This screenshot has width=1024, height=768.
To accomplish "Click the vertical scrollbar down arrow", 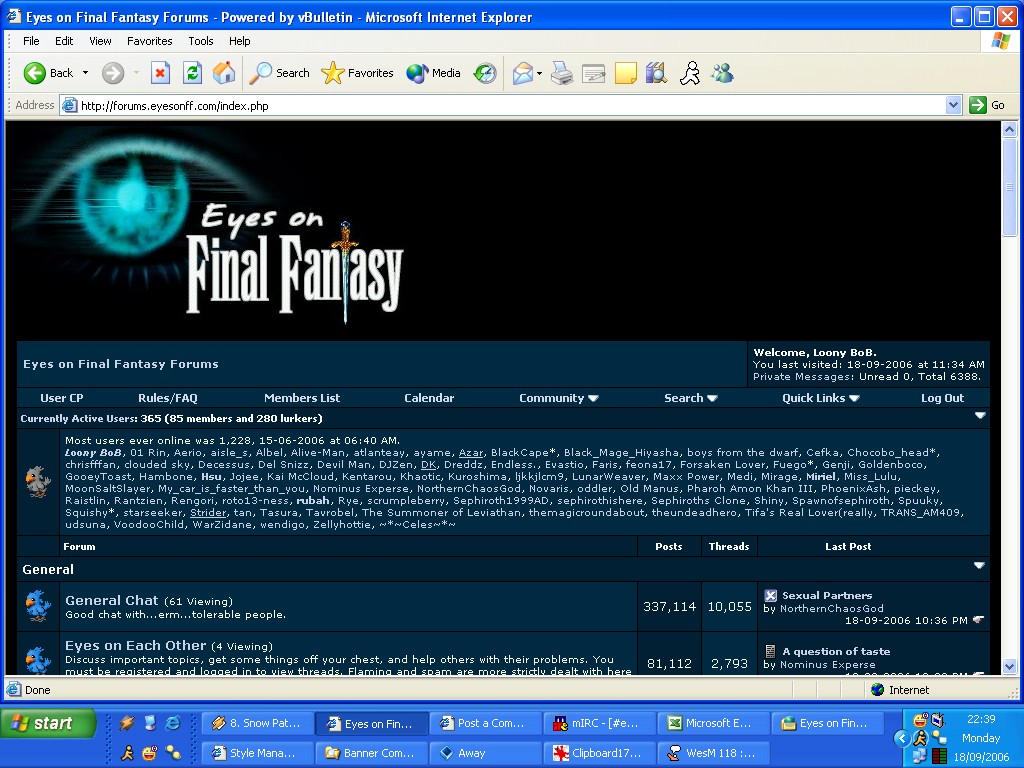I will click(x=1010, y=666).
